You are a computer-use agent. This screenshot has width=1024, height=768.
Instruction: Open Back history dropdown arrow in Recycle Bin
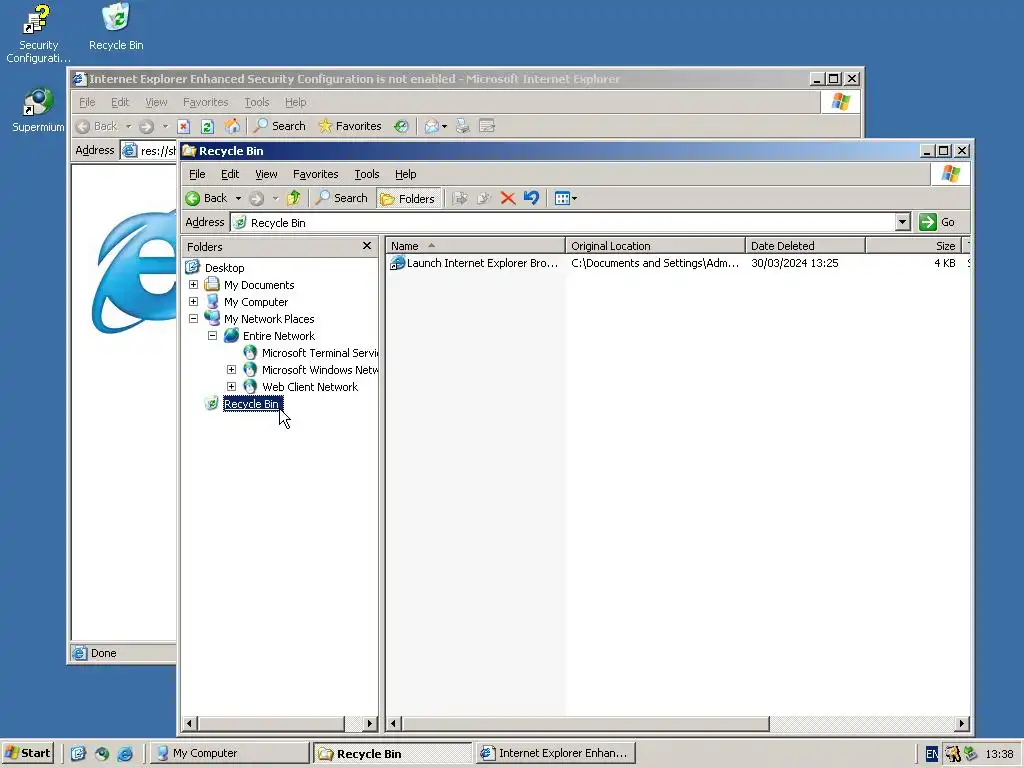[238, 199]
